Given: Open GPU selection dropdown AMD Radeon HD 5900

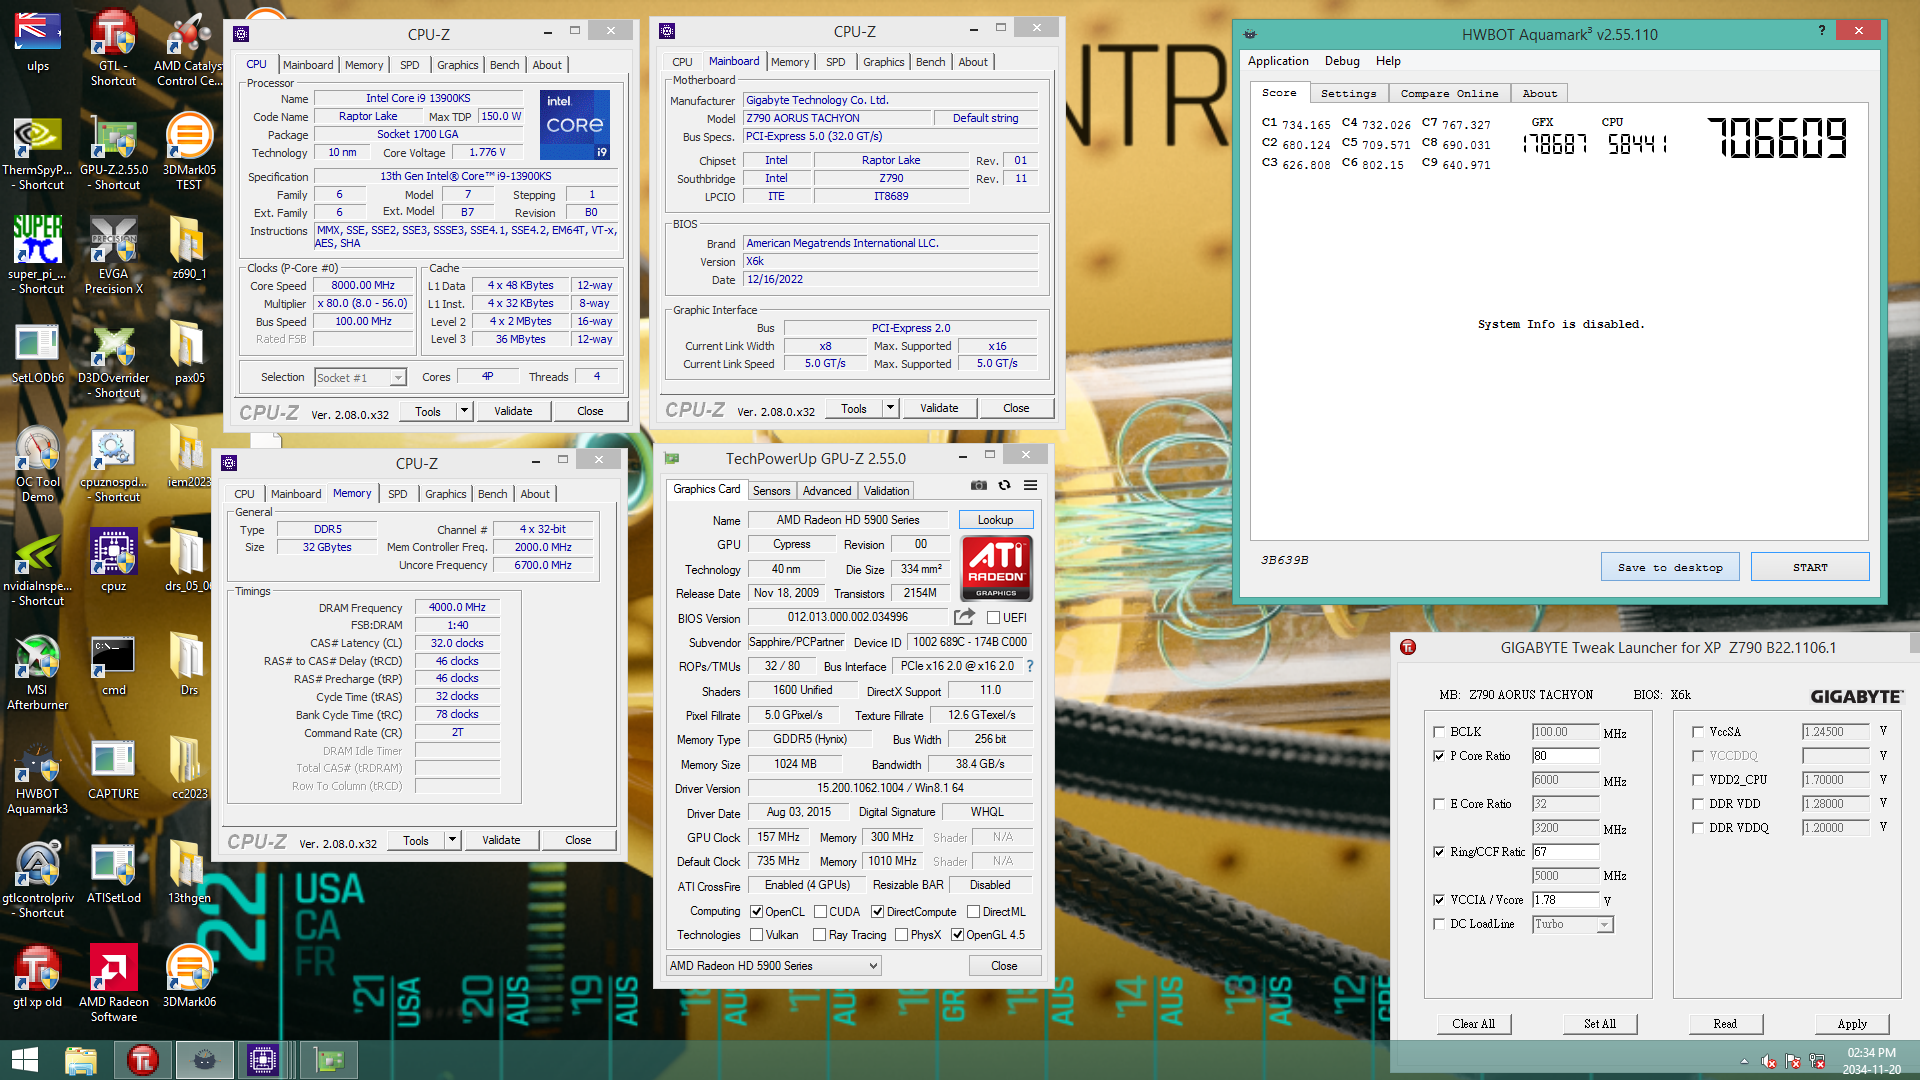Looking at the screenshot, I should click(x=774, y=966).
